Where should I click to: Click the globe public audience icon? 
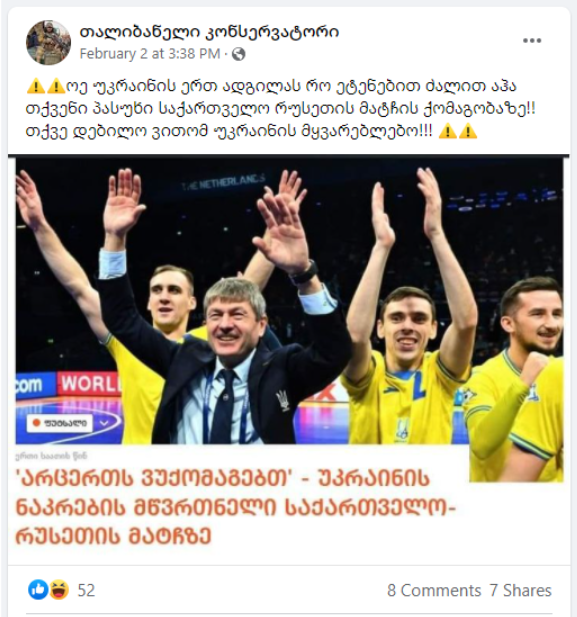tap(239, 54)
